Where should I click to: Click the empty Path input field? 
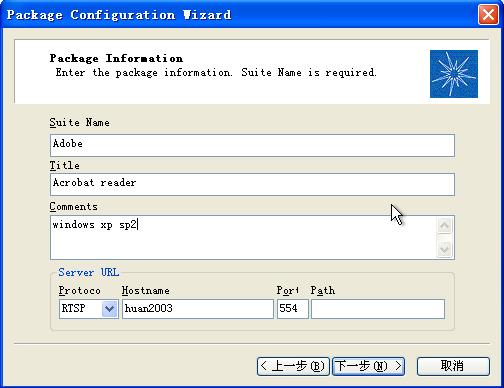click(378, 309)
